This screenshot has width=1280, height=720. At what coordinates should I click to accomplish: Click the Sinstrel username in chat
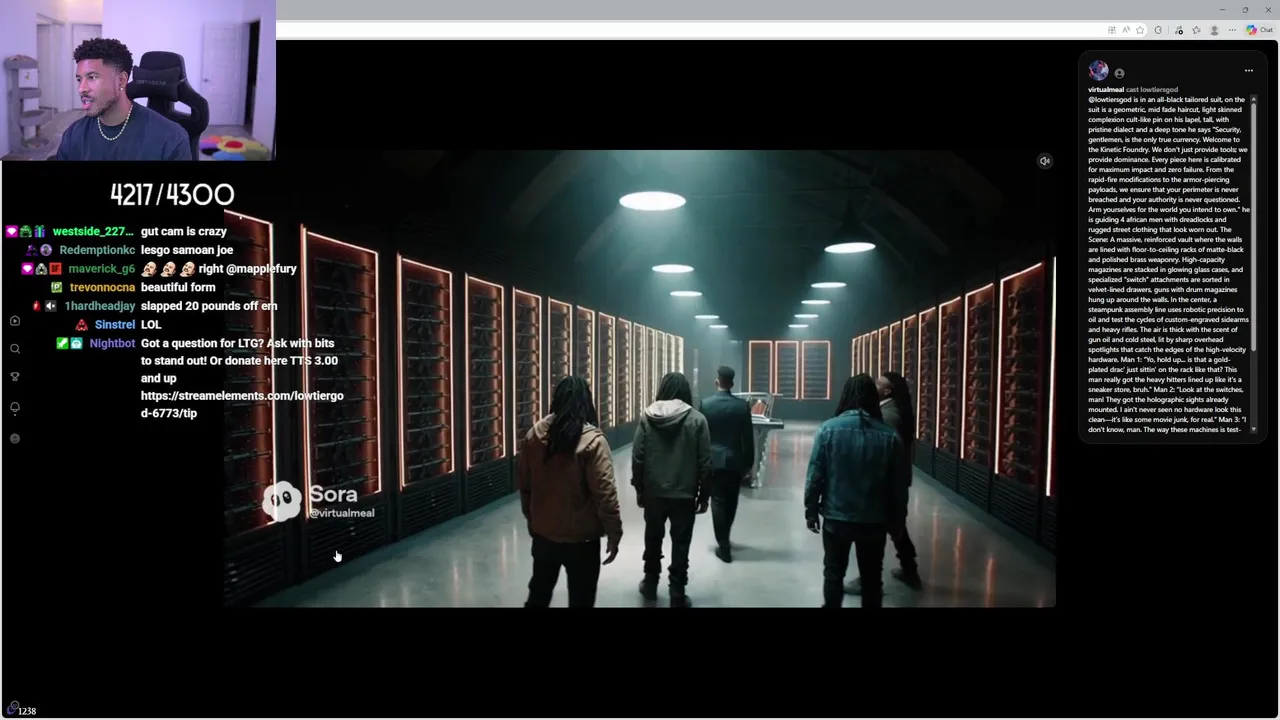[114, 325]
